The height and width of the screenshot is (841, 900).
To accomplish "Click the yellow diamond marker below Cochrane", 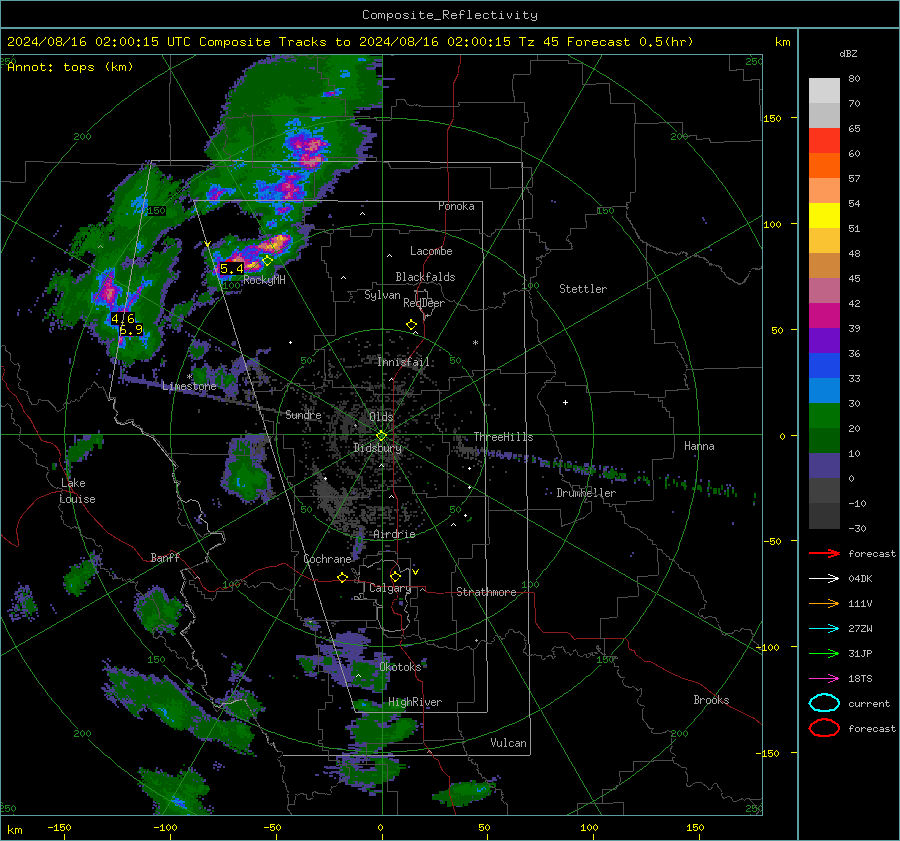I will coord(343,578).
